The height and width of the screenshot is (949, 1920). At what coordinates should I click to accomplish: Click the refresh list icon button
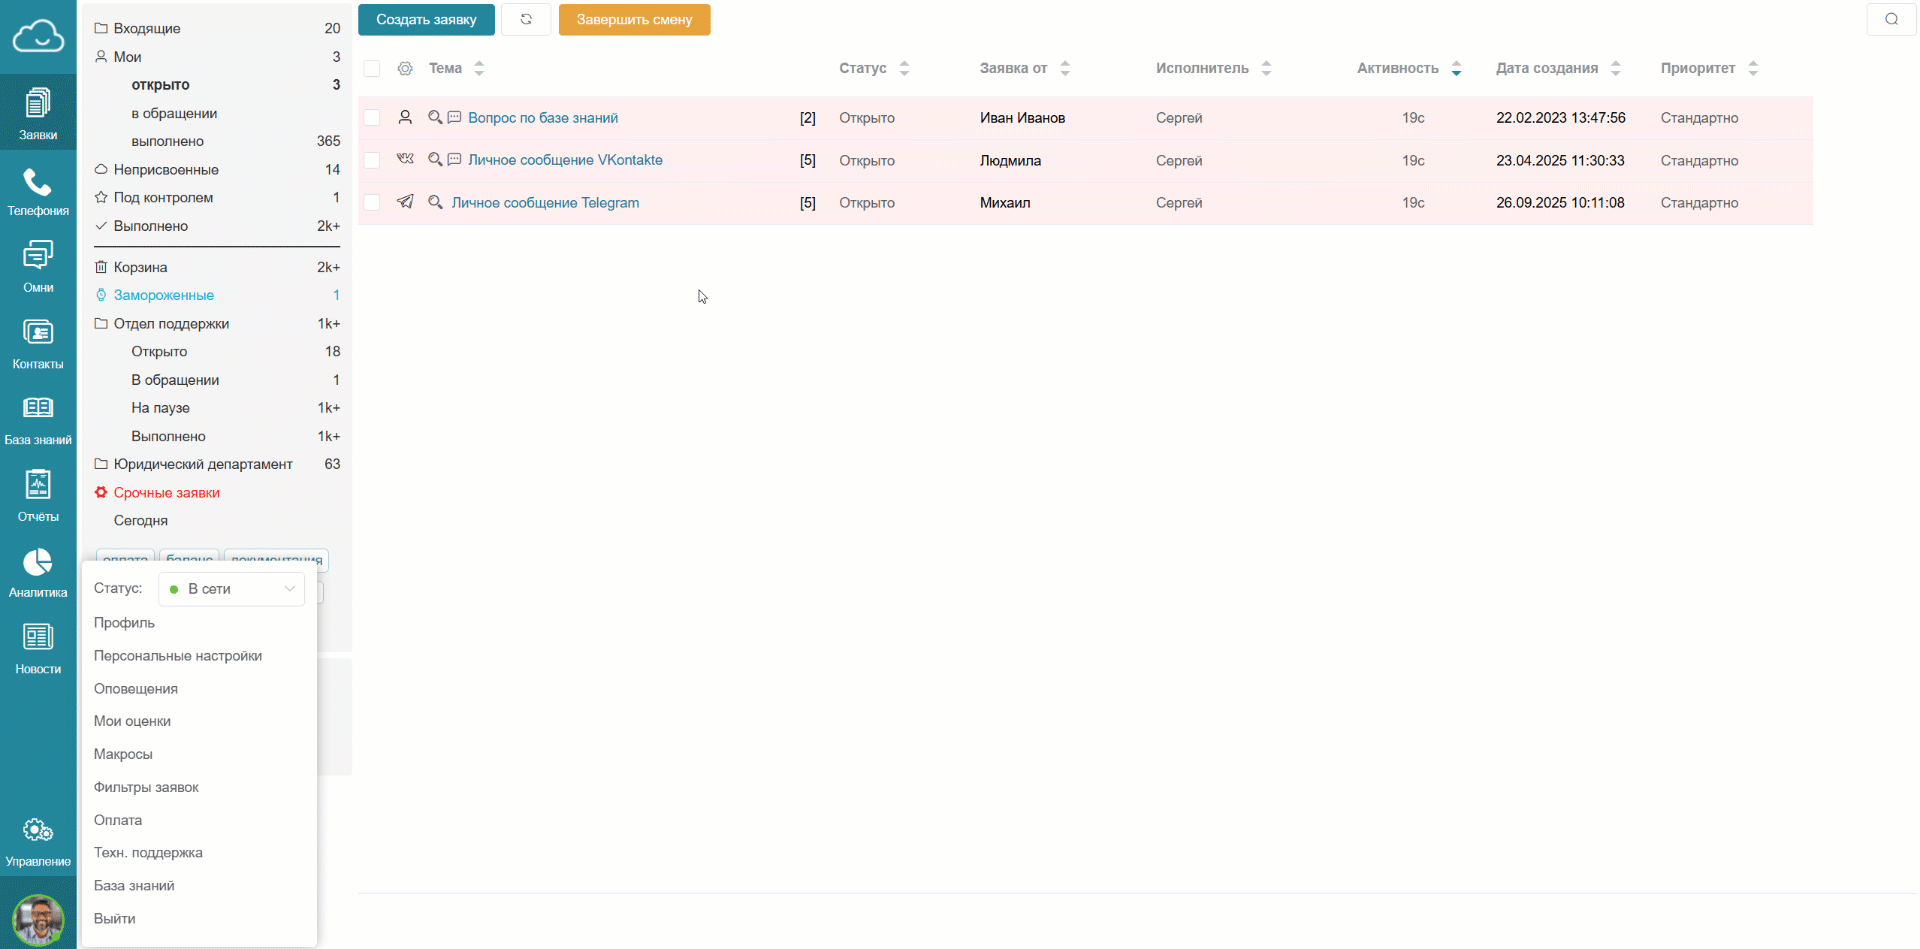coord(526,20)
